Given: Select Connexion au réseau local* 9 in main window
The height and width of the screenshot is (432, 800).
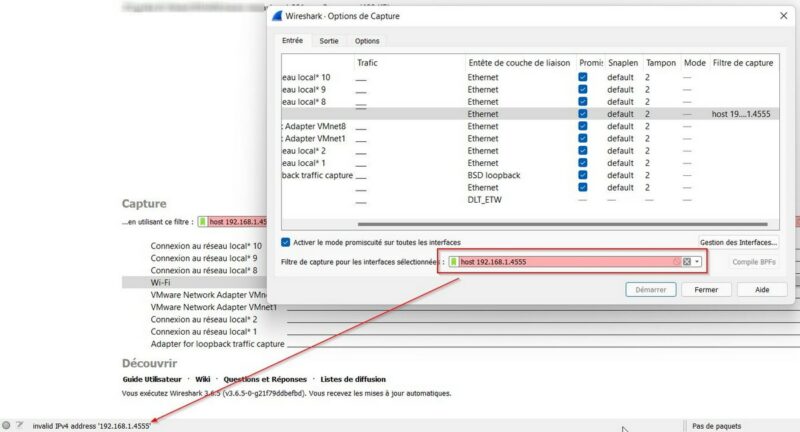Looking at the screenshot, I should tap(204, 258).
